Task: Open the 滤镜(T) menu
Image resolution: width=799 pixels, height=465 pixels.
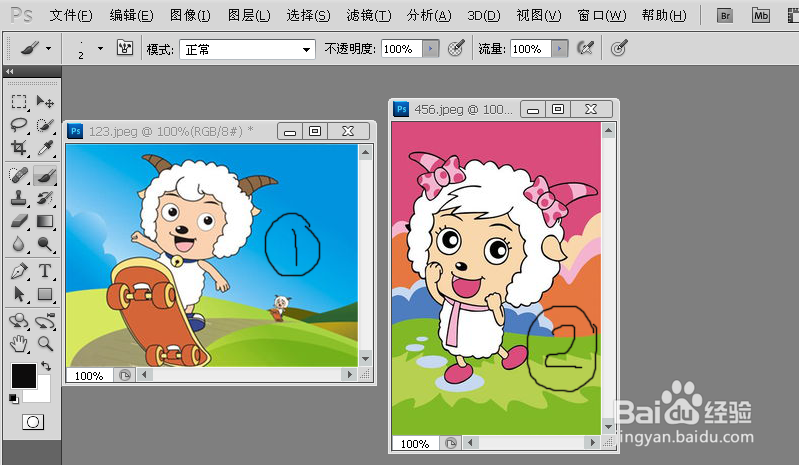Action: pos(369,16)
